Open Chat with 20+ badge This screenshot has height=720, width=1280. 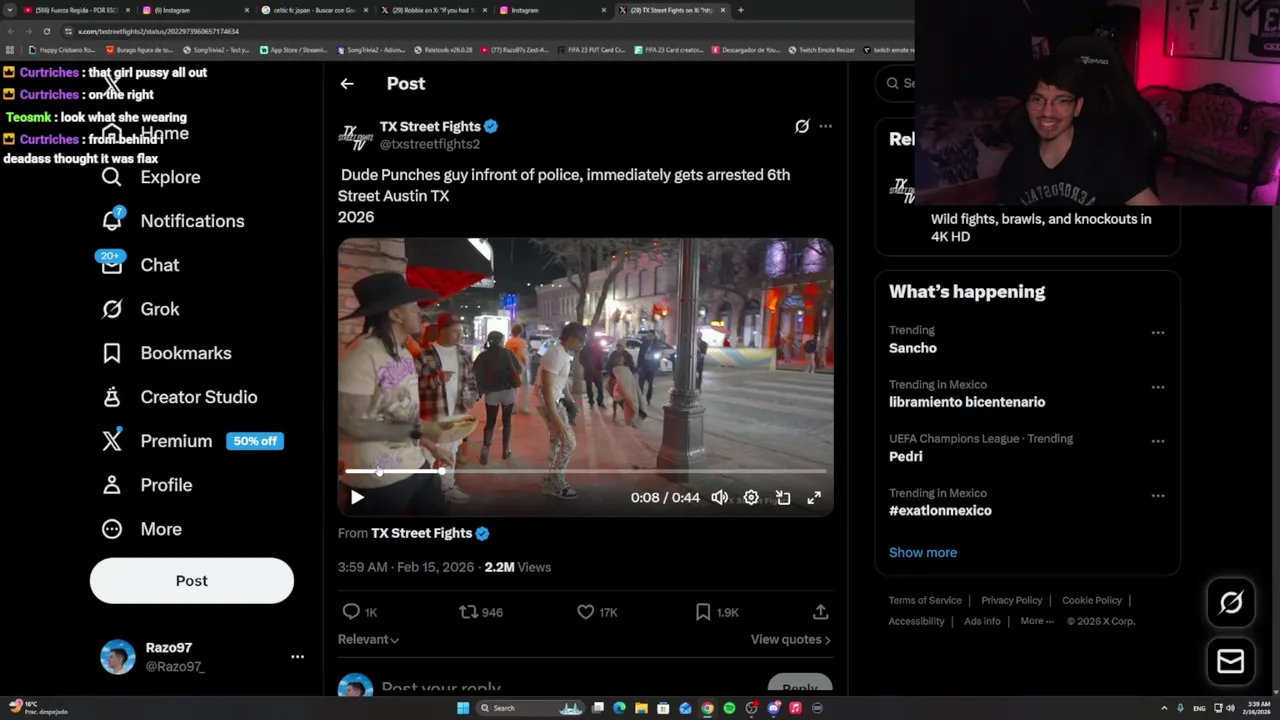140,265
